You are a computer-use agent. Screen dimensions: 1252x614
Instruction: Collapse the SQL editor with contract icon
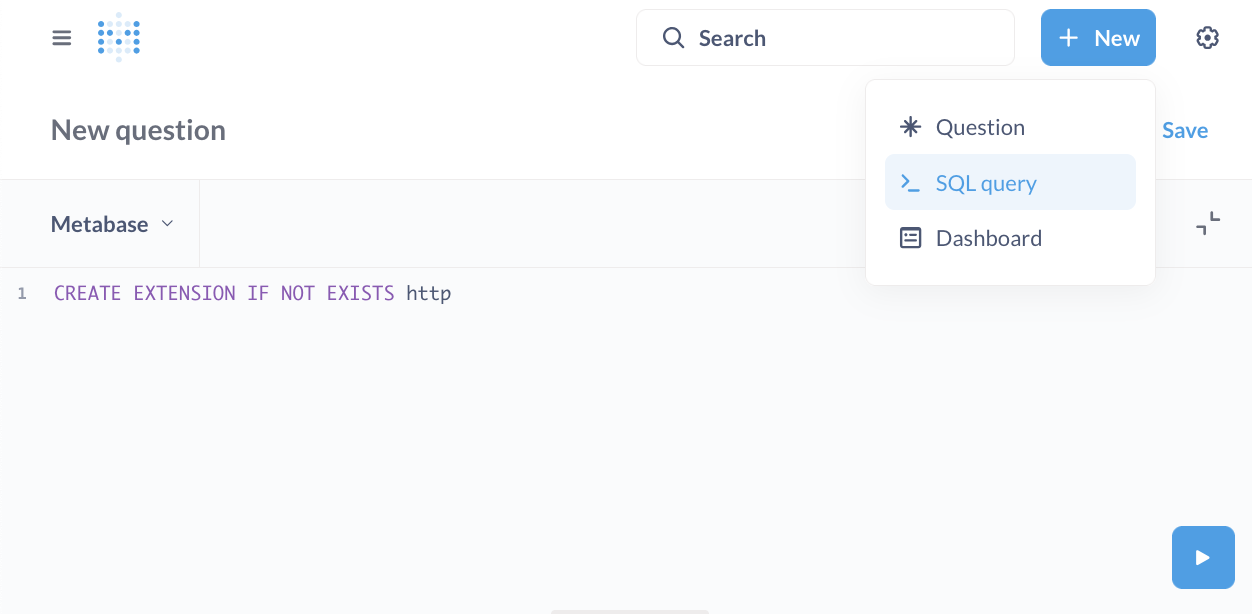[1208, 223]
